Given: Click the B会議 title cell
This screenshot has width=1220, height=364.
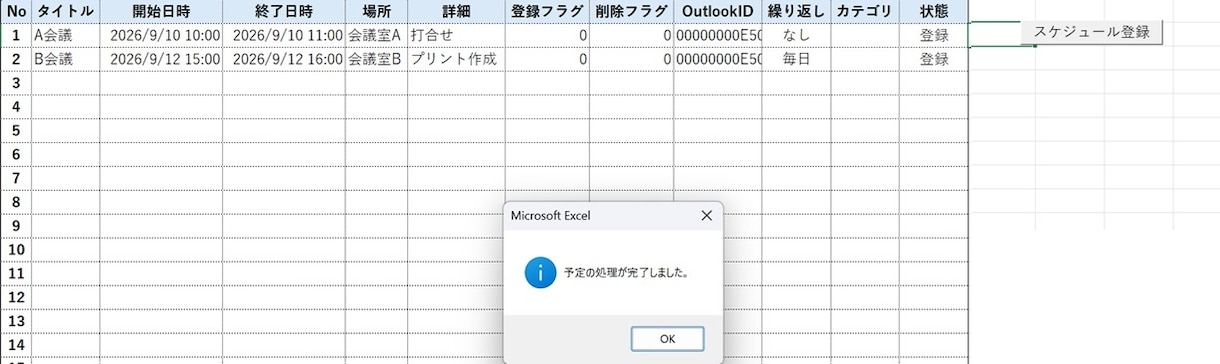Looking at the screenshot, I should click(x=66, y=59).
